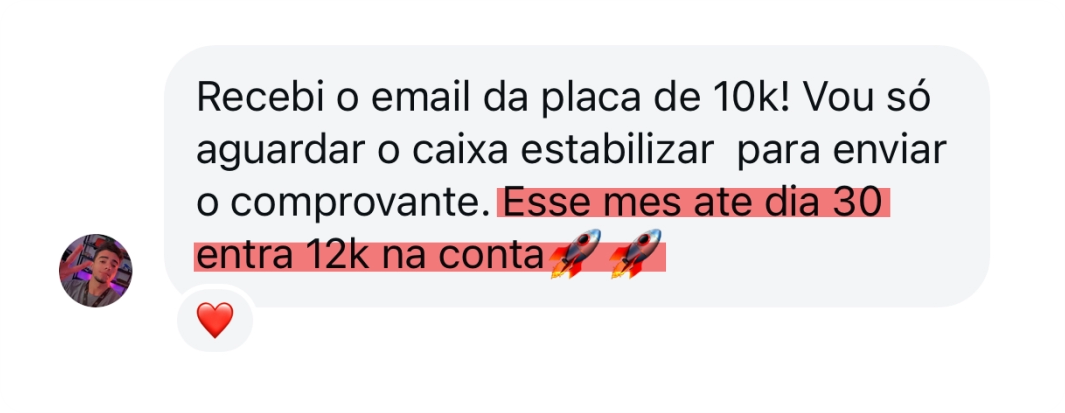Image resolution: width=1065 pixels, height=413 pixels.
Task: Click highlighted word "entra"
Action: click(x=245, y=257)
